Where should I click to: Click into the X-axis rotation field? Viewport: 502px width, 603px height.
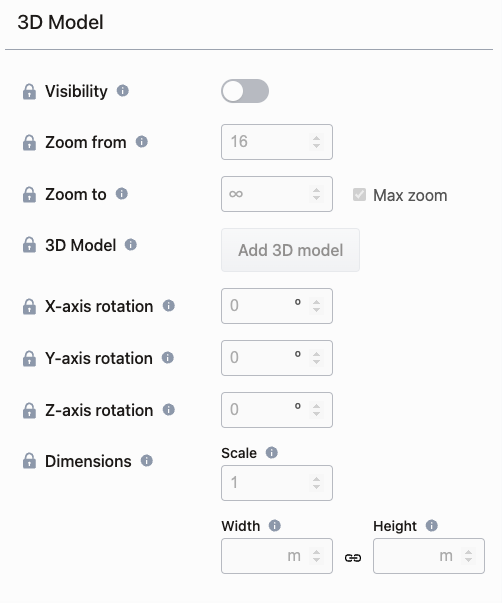point(277,306)
